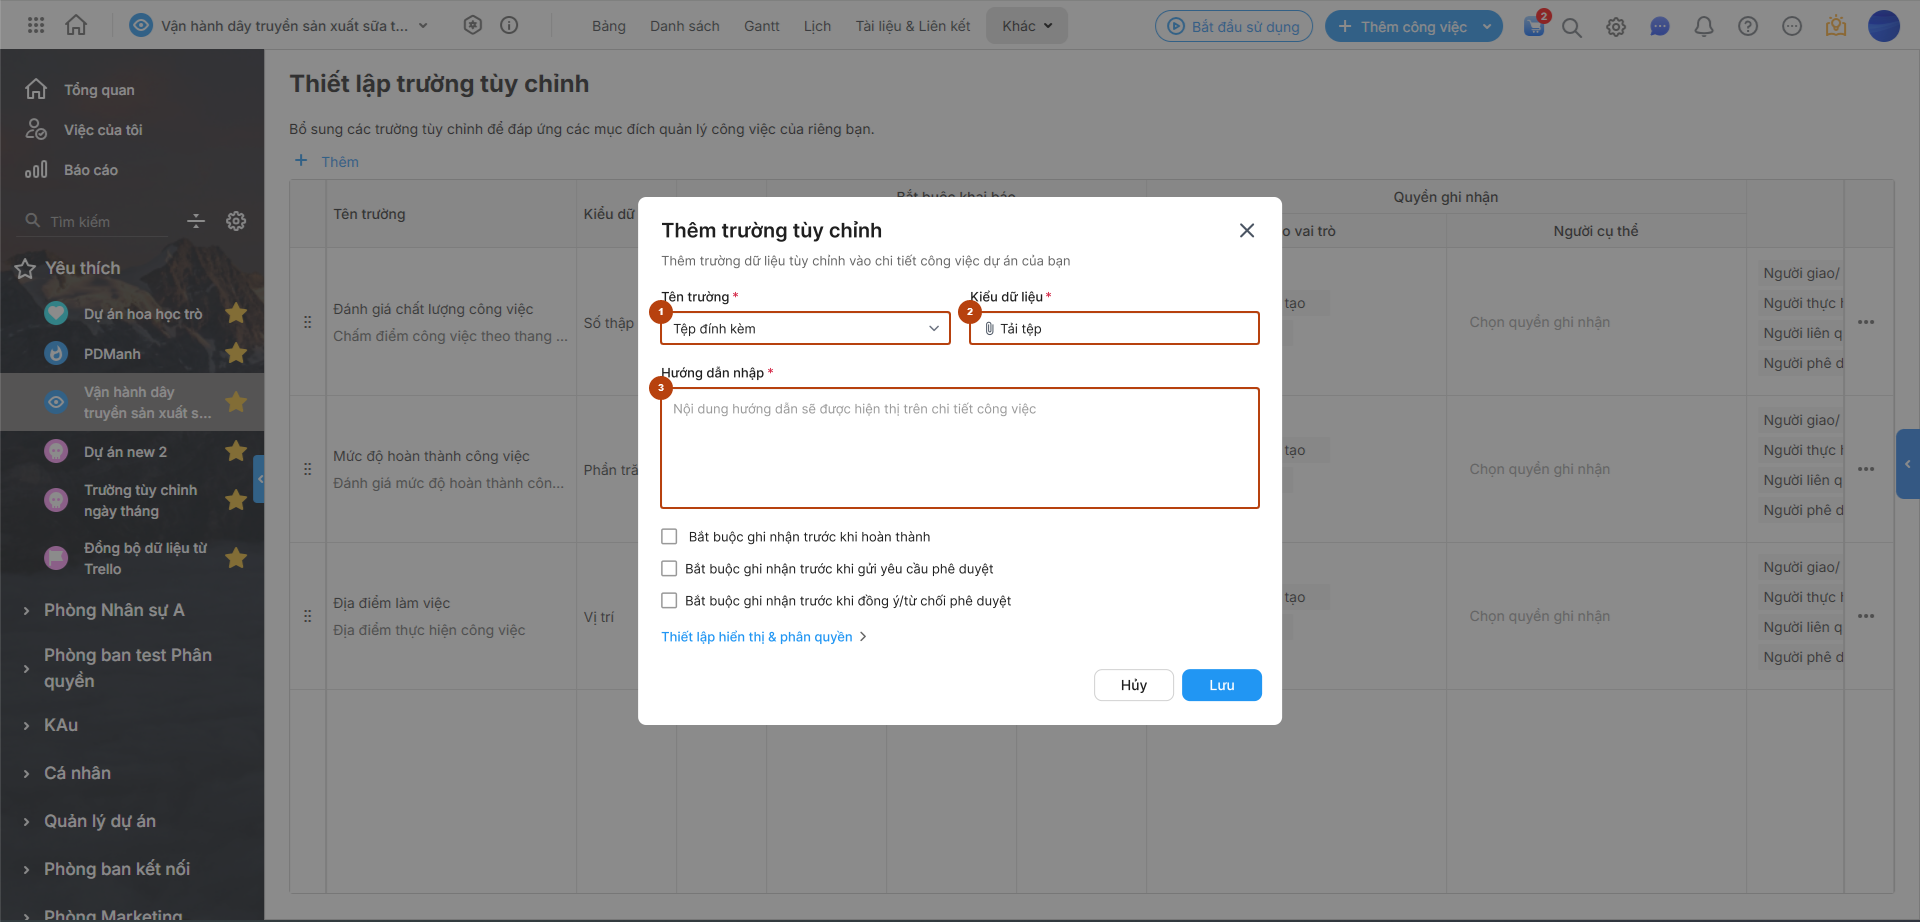Open the Khác dropdown tab

[1027, 26]
